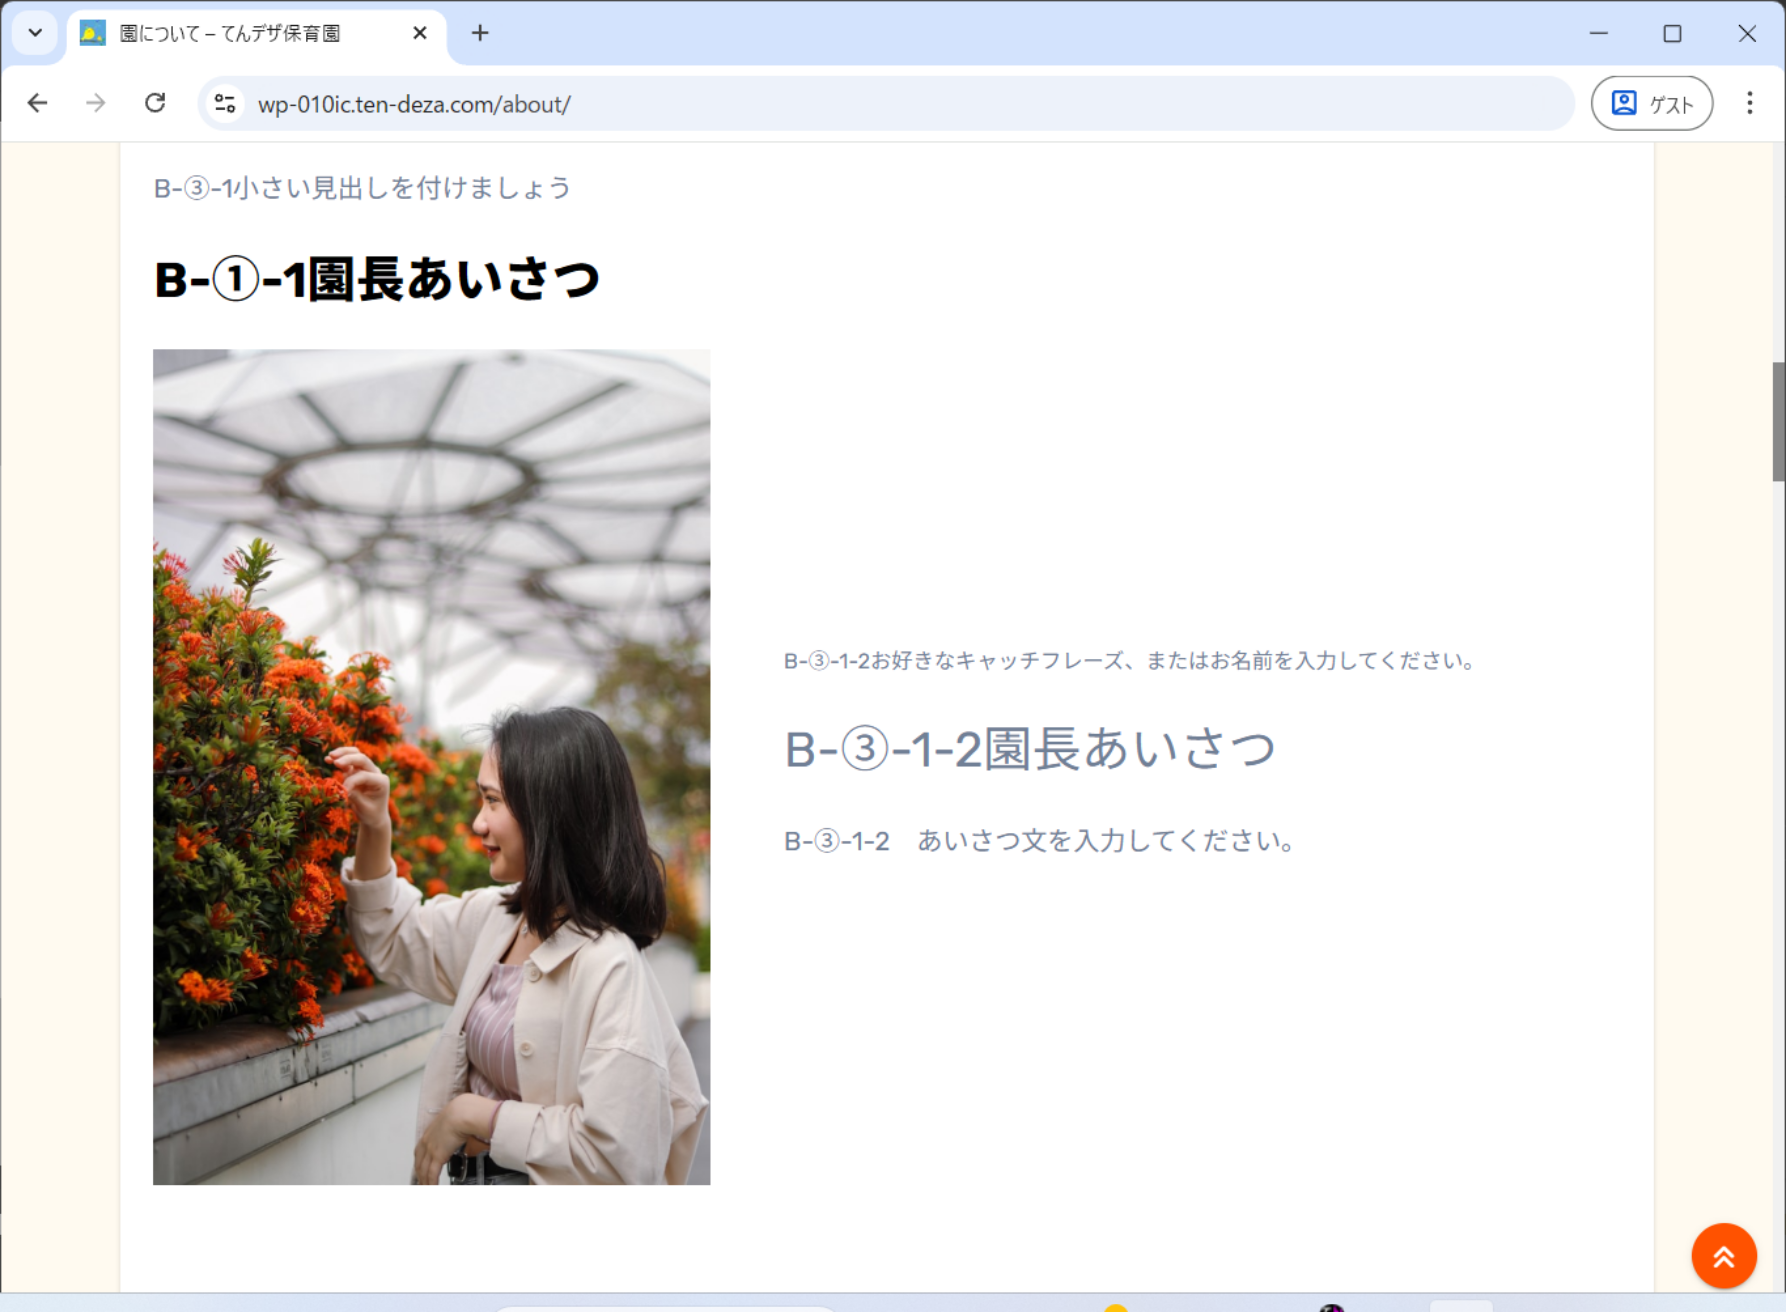Click the bold heading B-①-1園長あいさつ
Image resolution: width=1786 pixels, height=1312 pixels.
(x=377, y=279)
